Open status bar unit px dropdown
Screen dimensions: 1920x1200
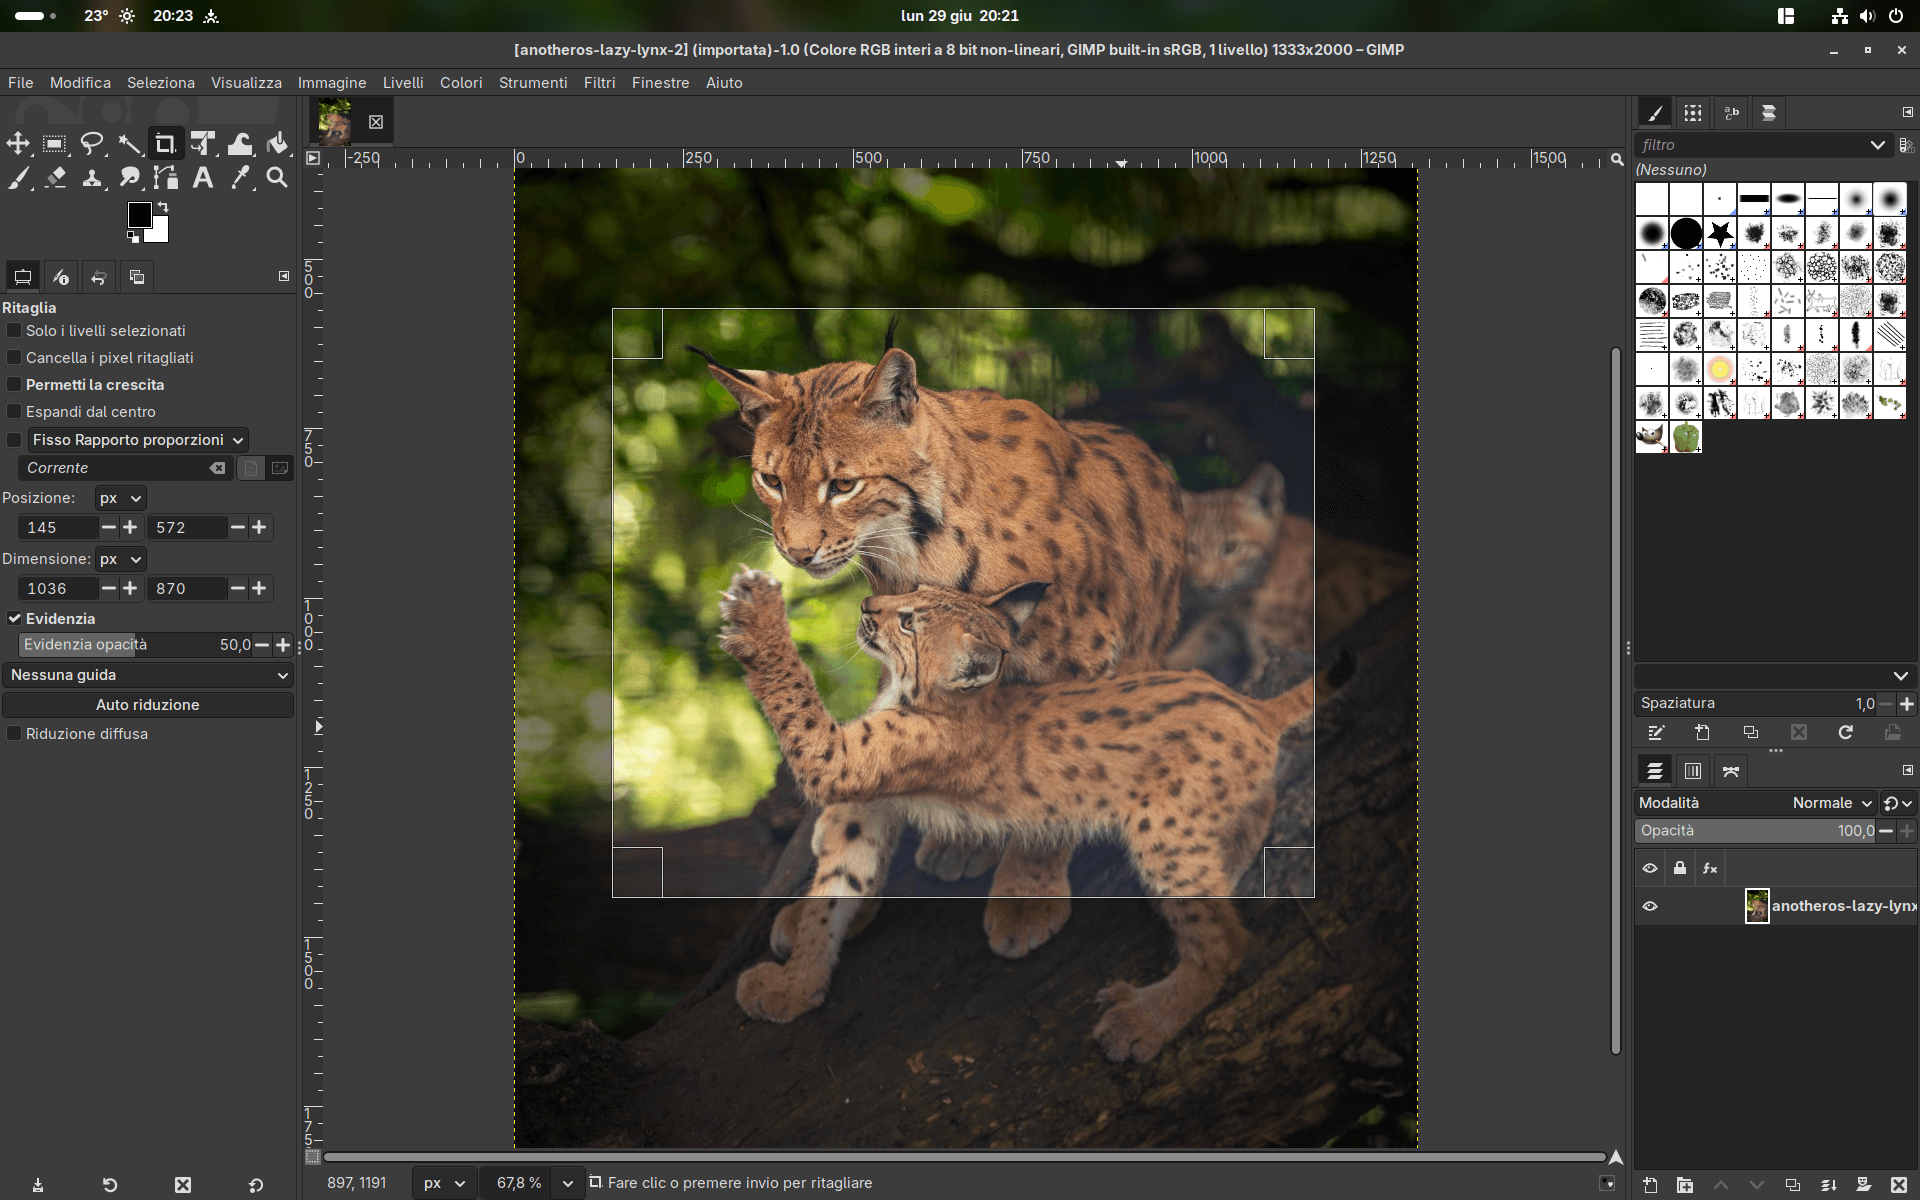pyautogui.click(x=444, y=1183)
